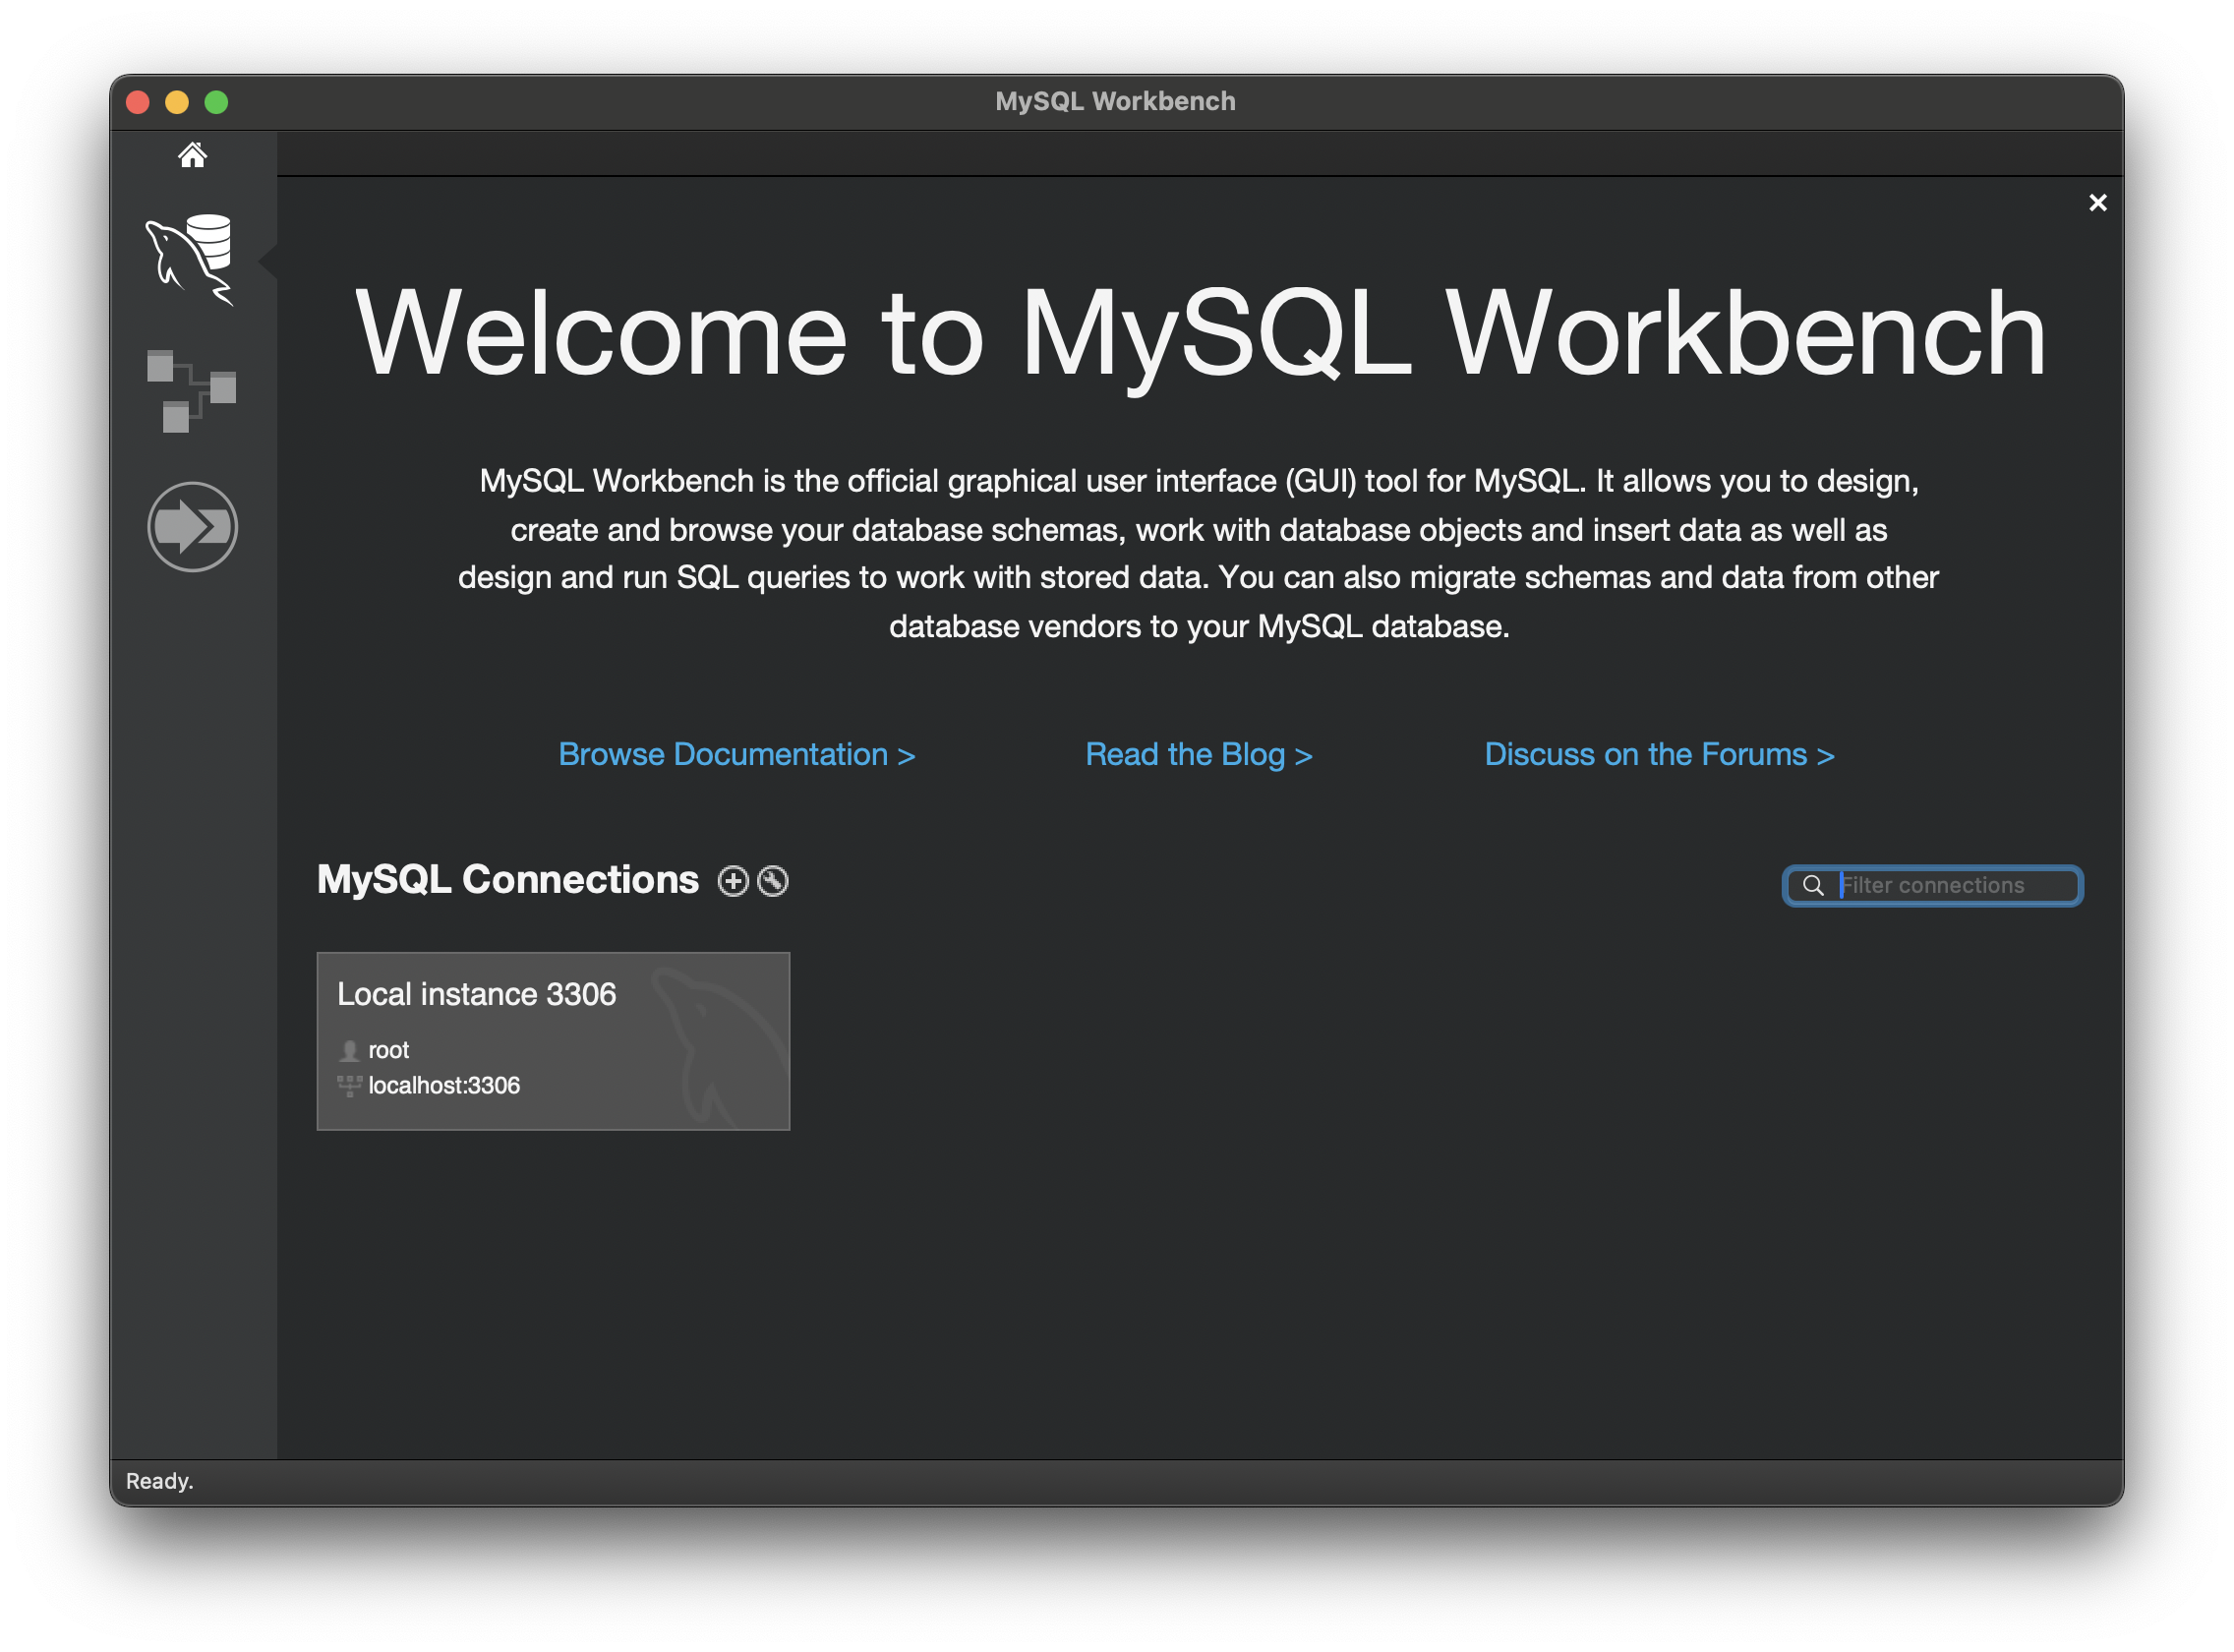
Task: Open Manage Connections wrench icon
Action: (x=773, y=881)
